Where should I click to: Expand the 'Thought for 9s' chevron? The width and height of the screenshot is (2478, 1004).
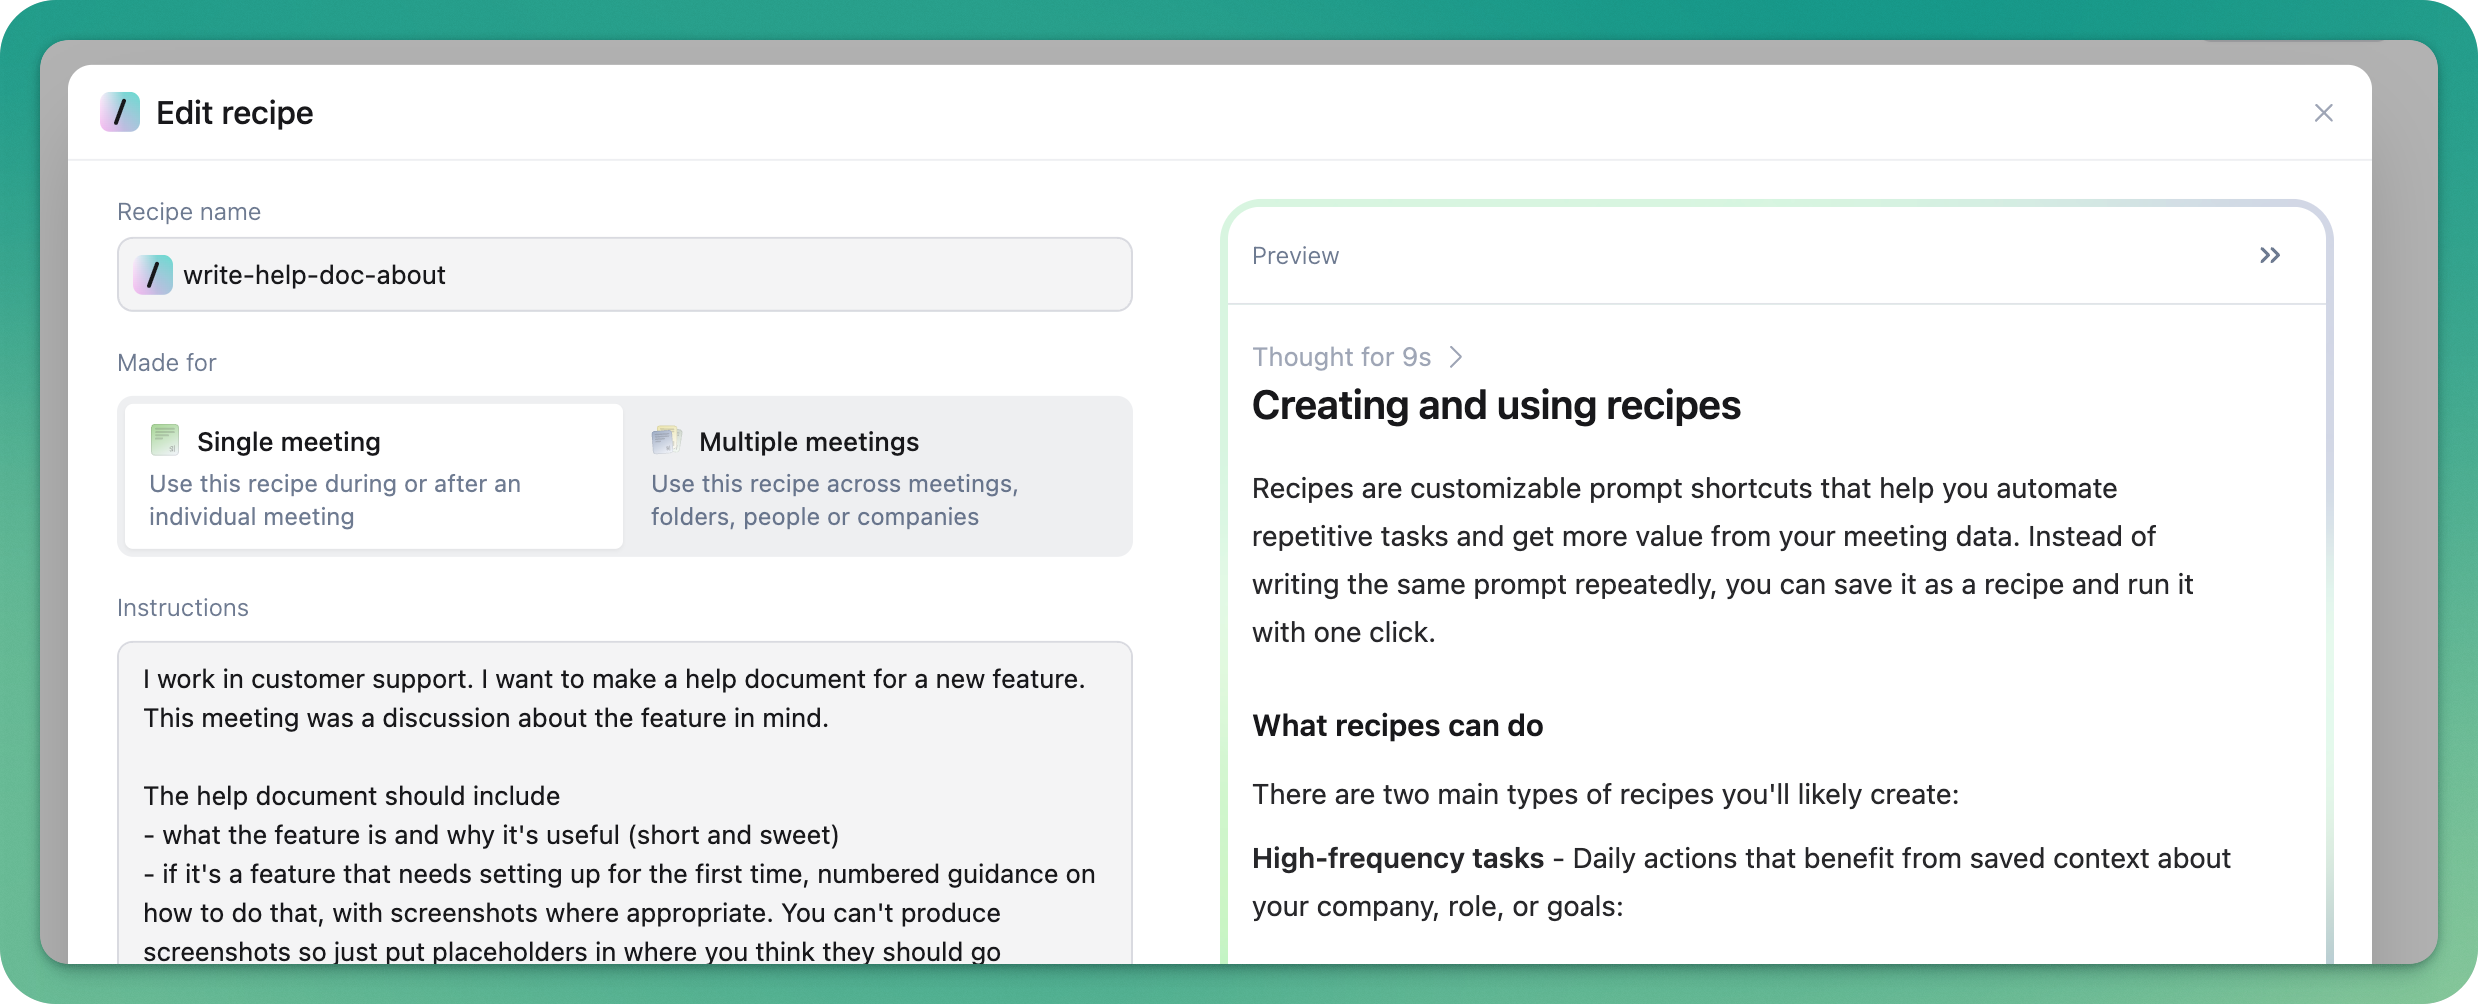(x=1456, y=357)
